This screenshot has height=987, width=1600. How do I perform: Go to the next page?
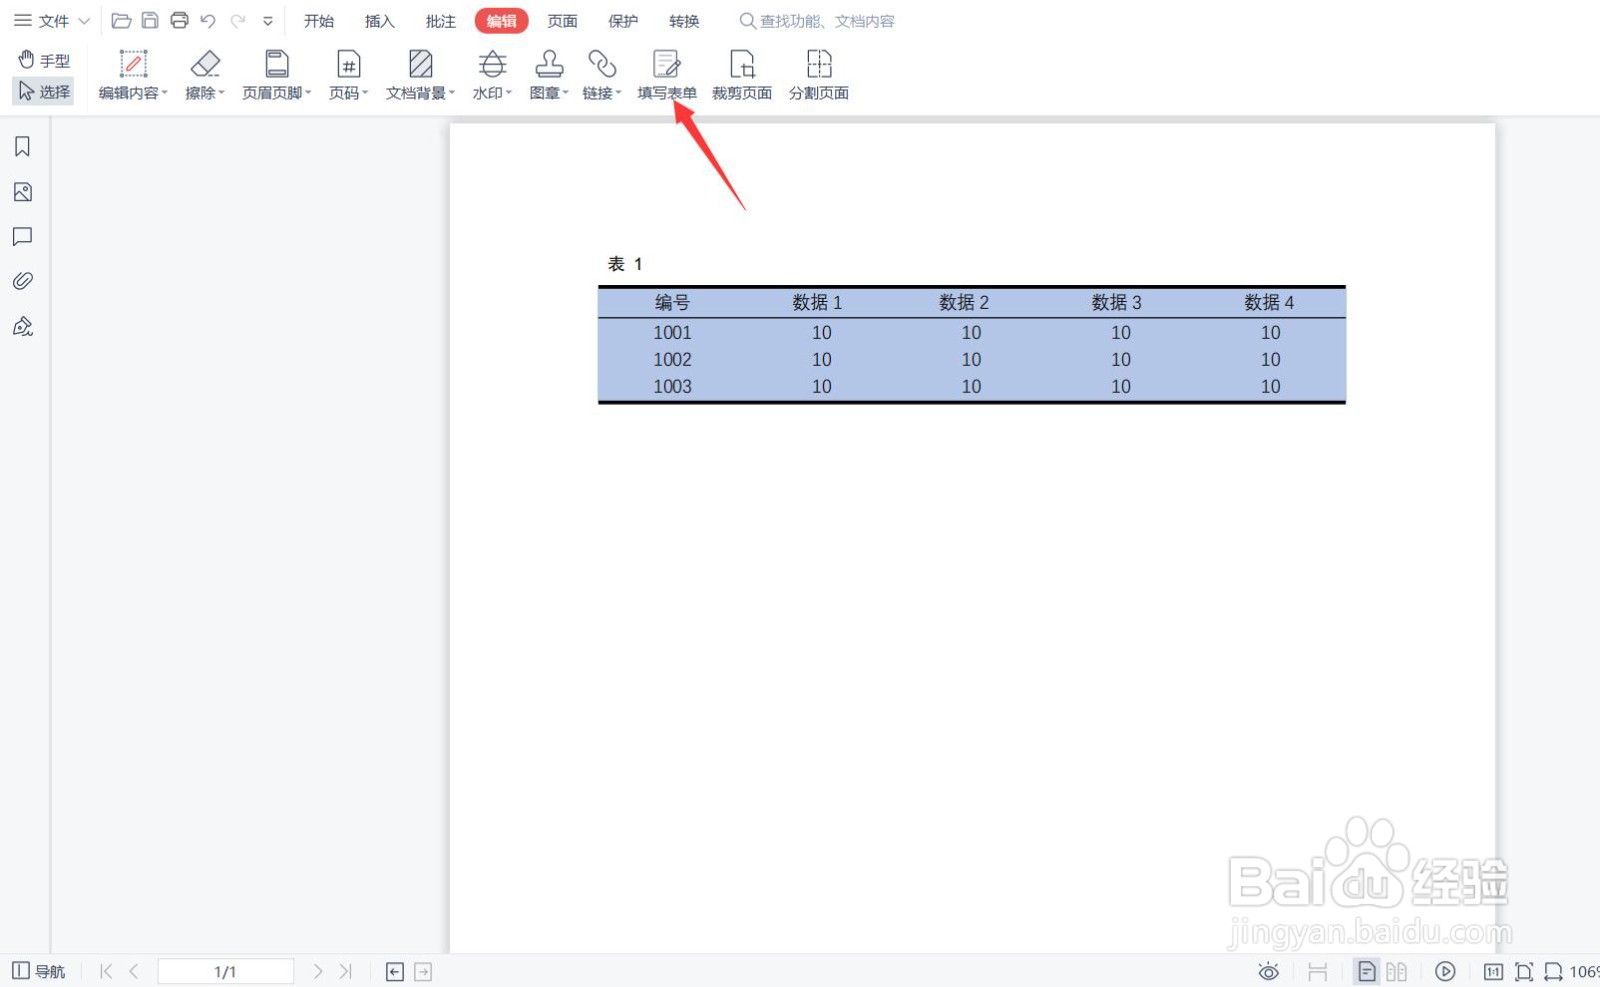tap(318, 971)
